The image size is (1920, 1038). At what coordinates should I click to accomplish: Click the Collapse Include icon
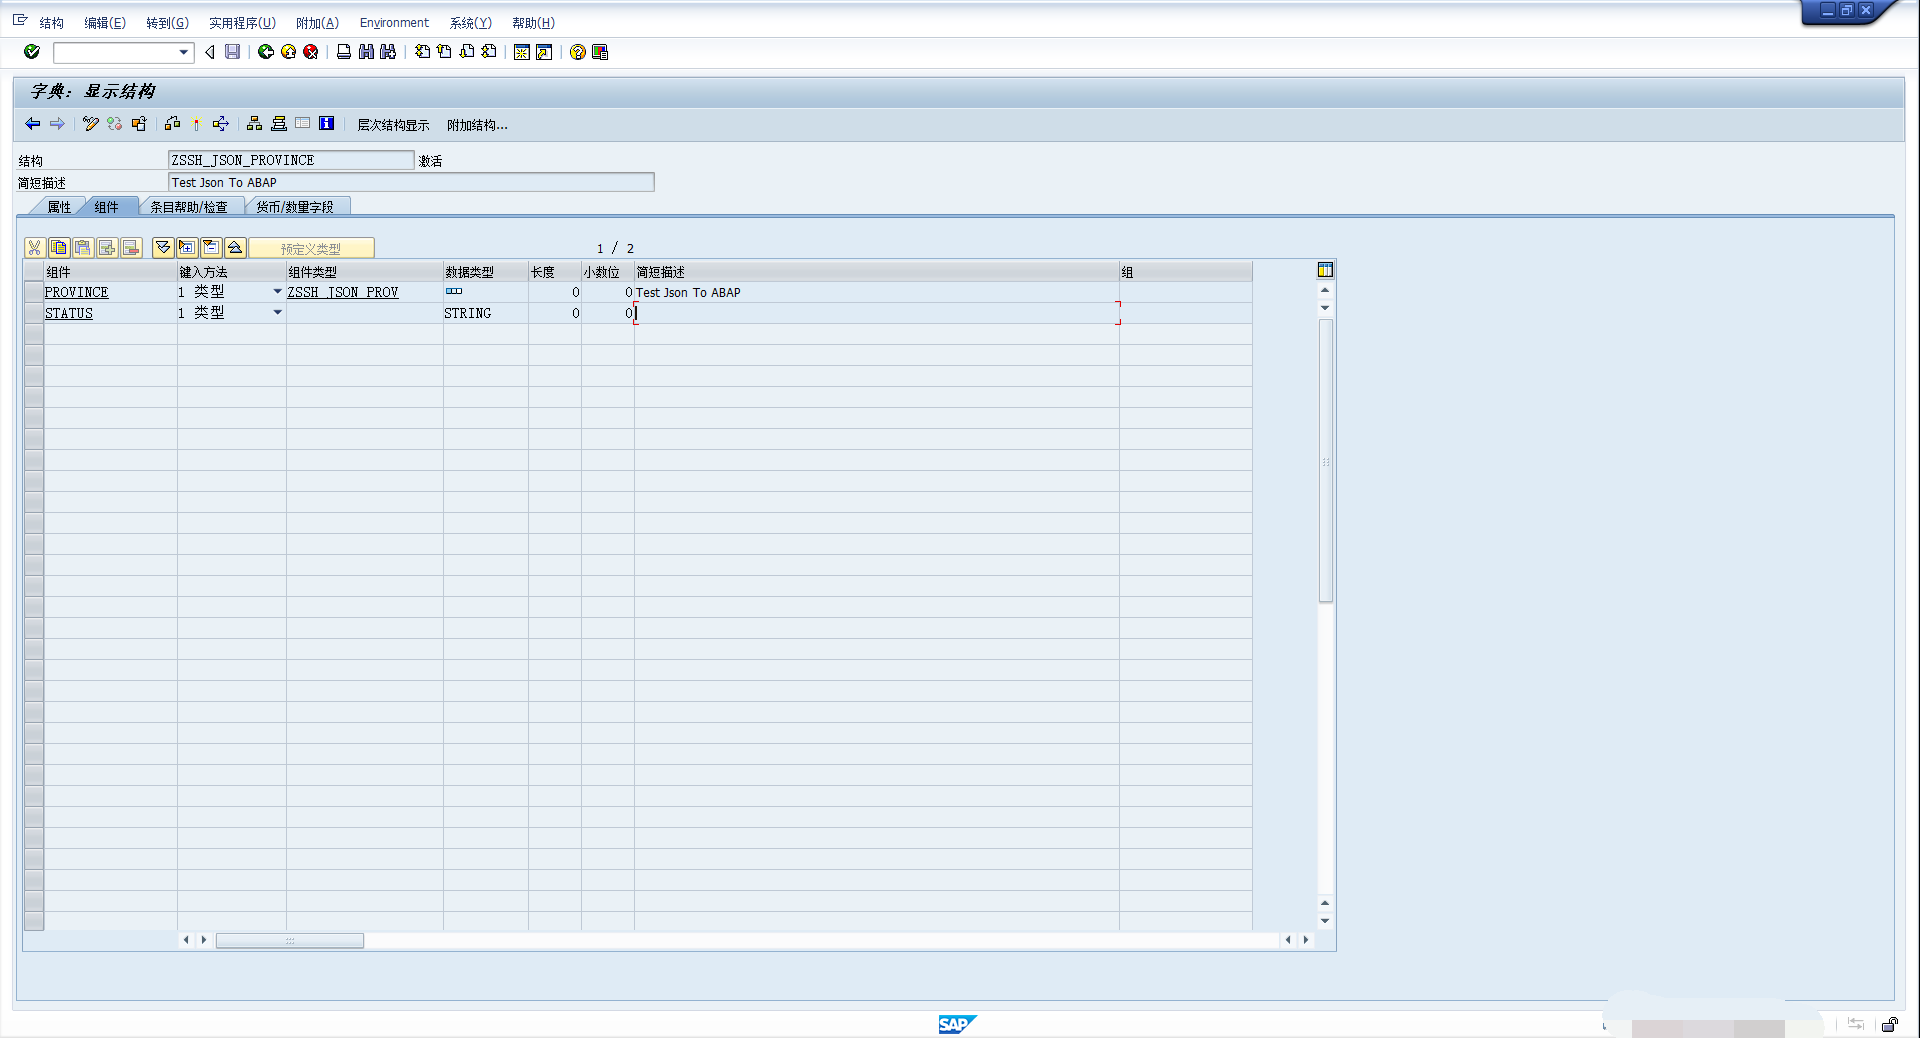tap(211, 248)
